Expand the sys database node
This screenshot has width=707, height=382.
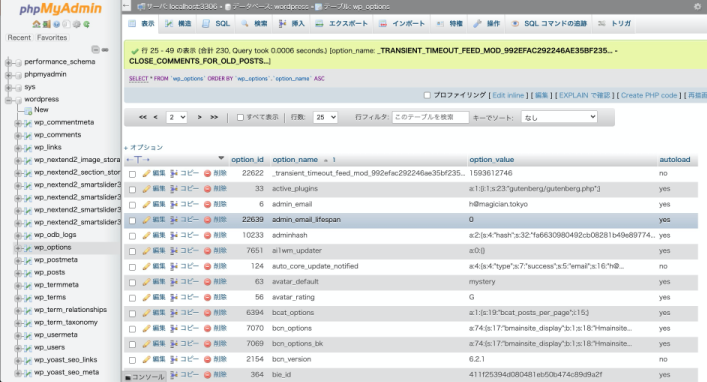pos(8,87)
